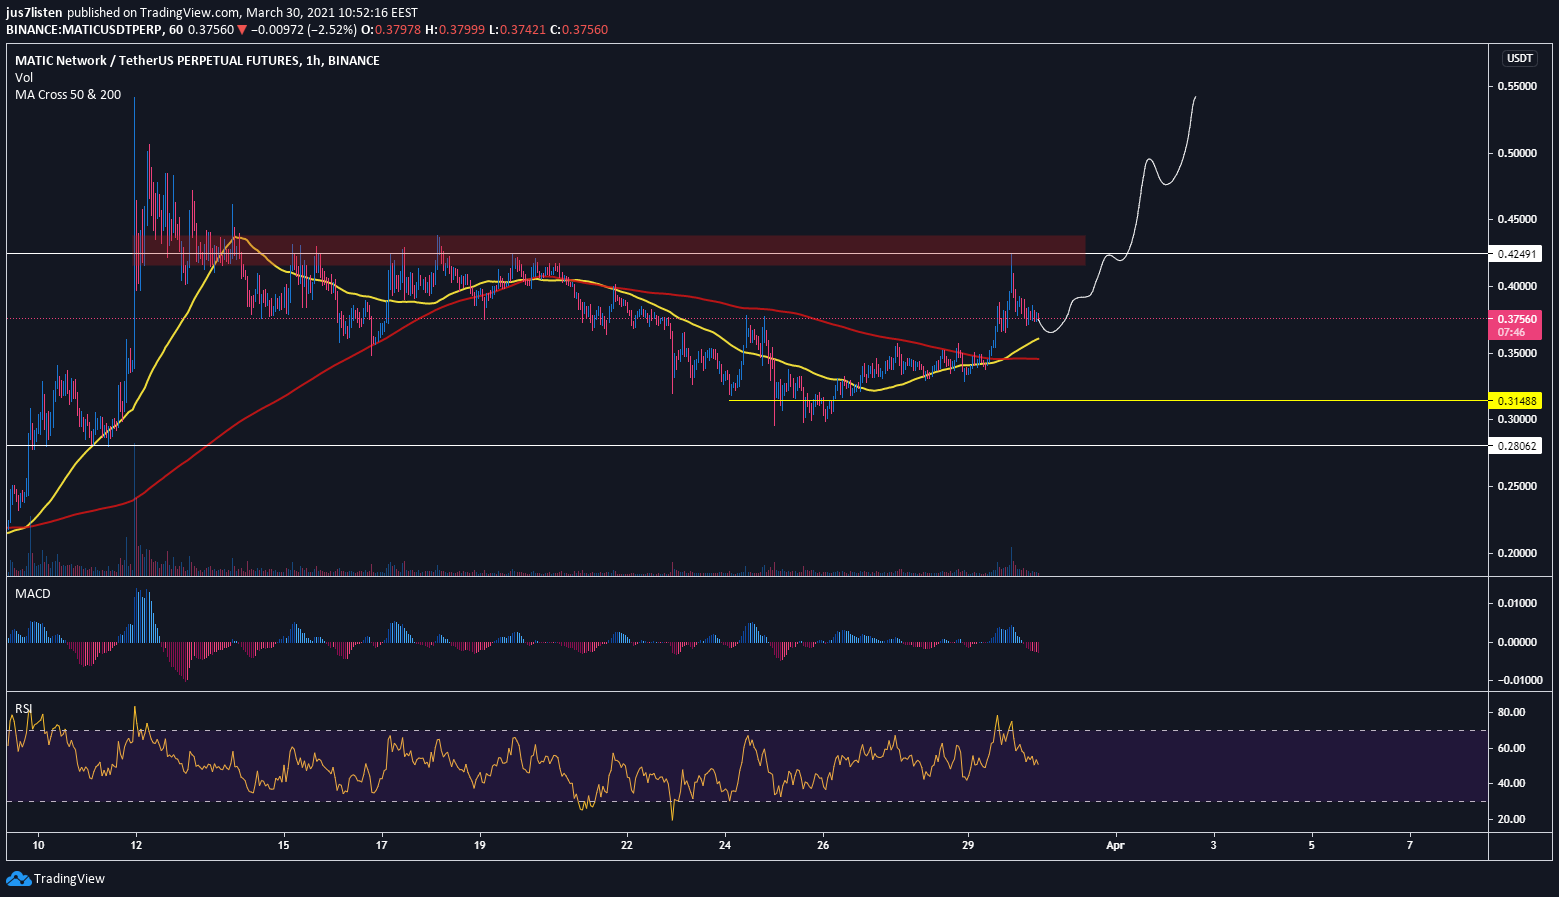Click the 0.42491 price line label

pyautogui.click(x=1515, y=254)
